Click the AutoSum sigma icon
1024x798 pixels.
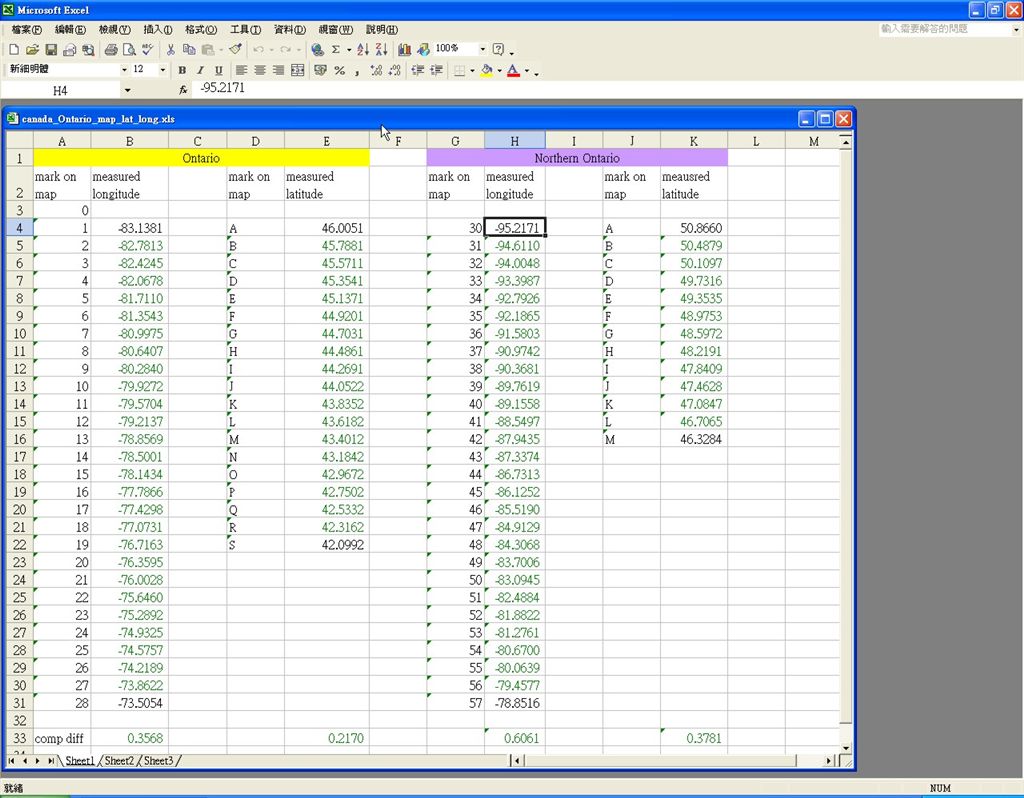tap(336, 50)
